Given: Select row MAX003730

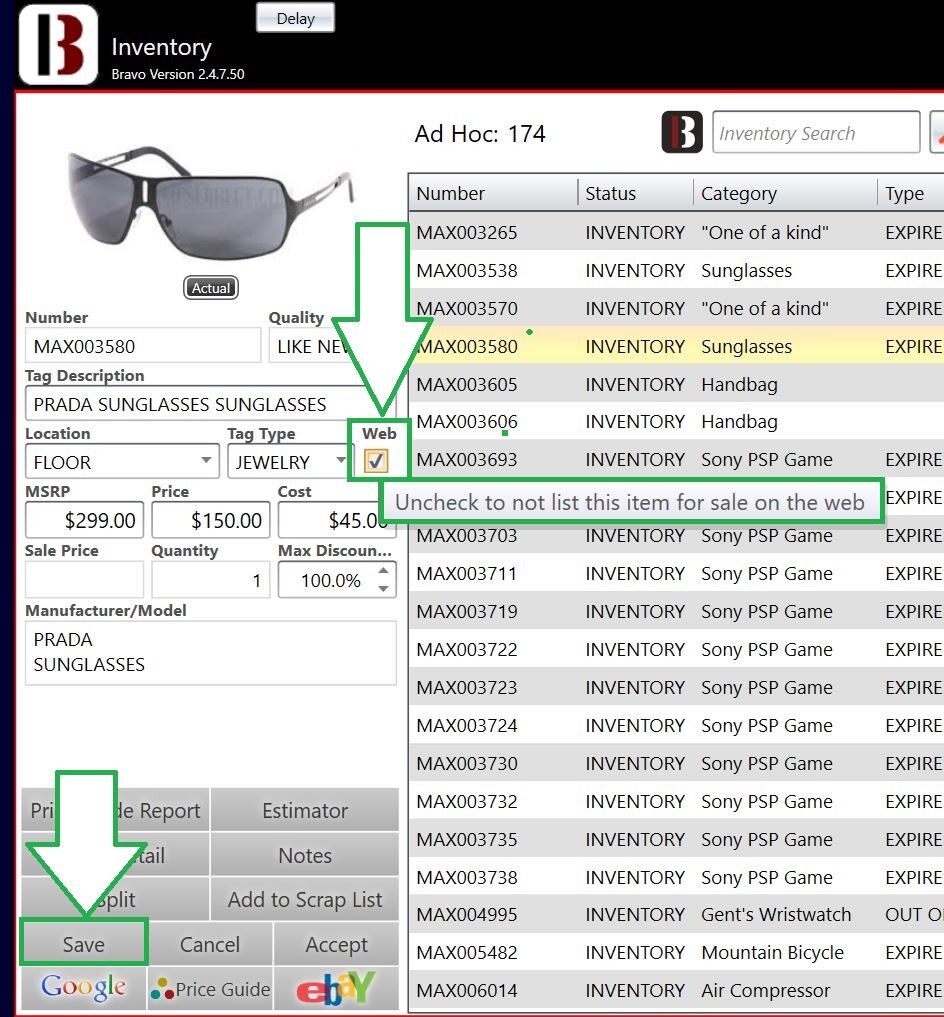Looking at the screenshot, I should [x=677, y=763].
